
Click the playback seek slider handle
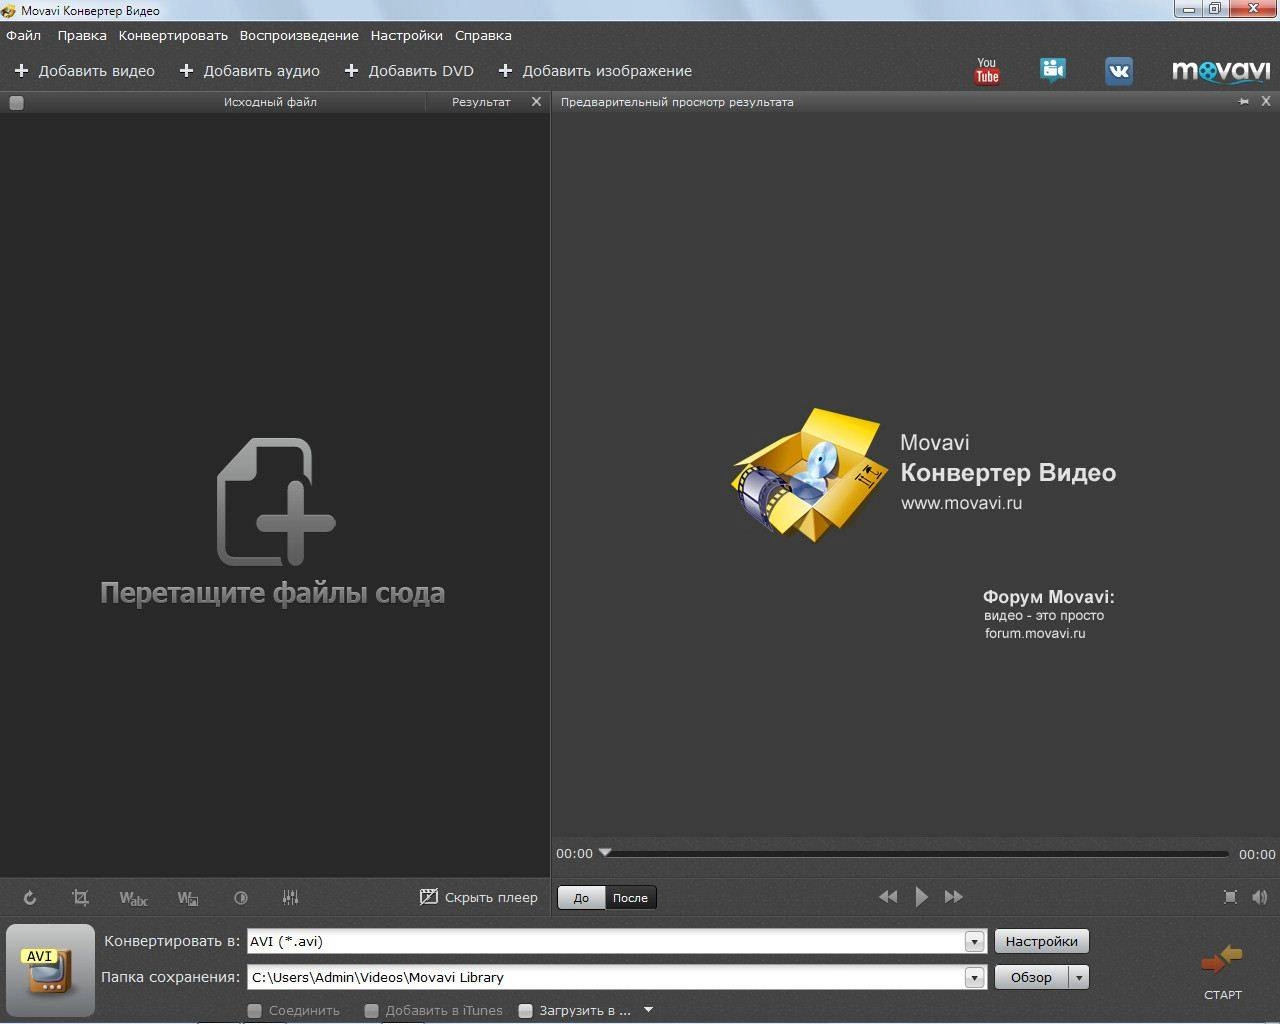(x=605, y=853)
